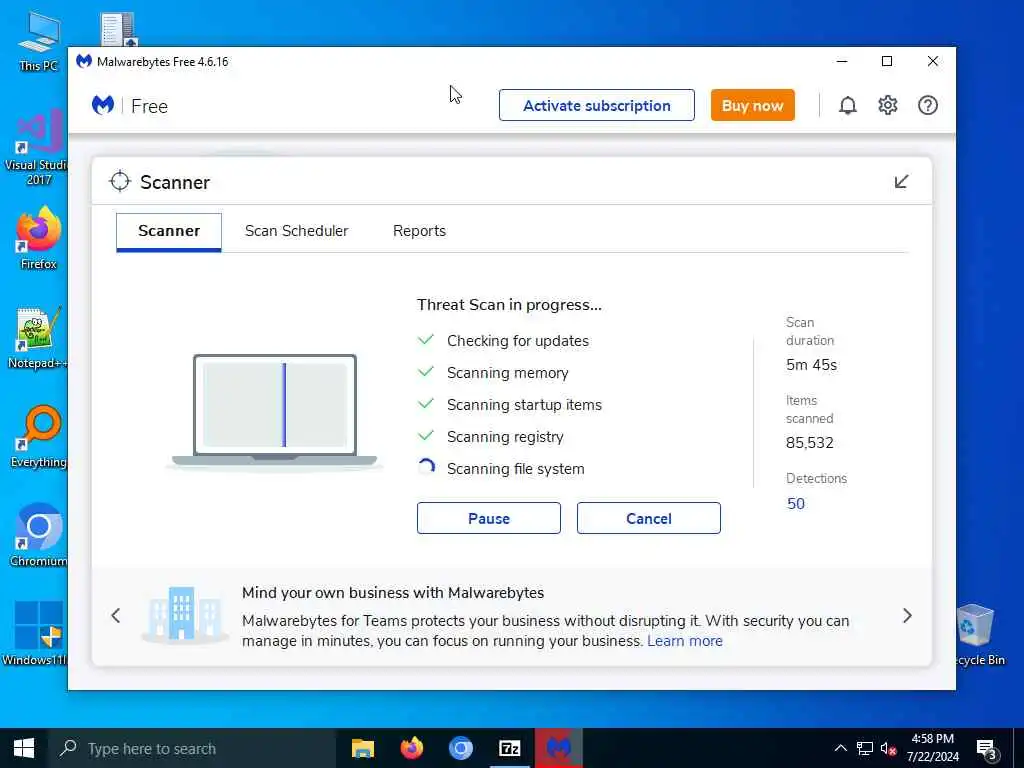The width and height of the screenshot is (1024, 768).
Task: Click the taskbar search box
Action: tap(191, 748)
